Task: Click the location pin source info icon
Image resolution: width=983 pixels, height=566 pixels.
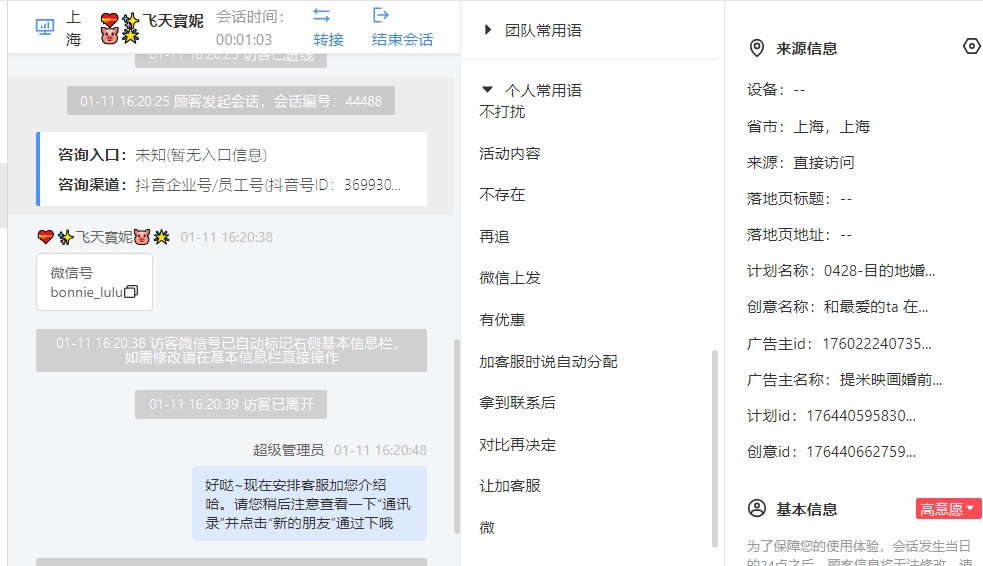Action: pos(757,48)
